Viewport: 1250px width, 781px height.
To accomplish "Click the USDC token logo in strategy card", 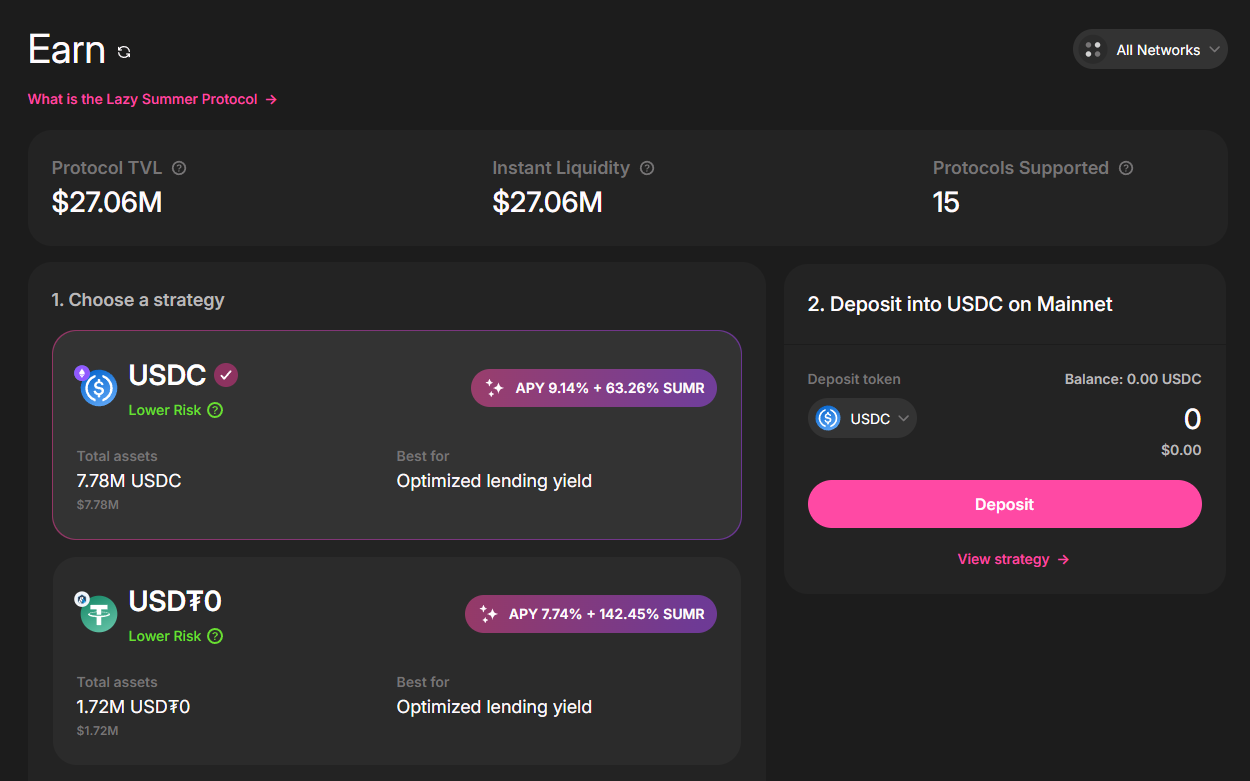I will coord(99,388).
